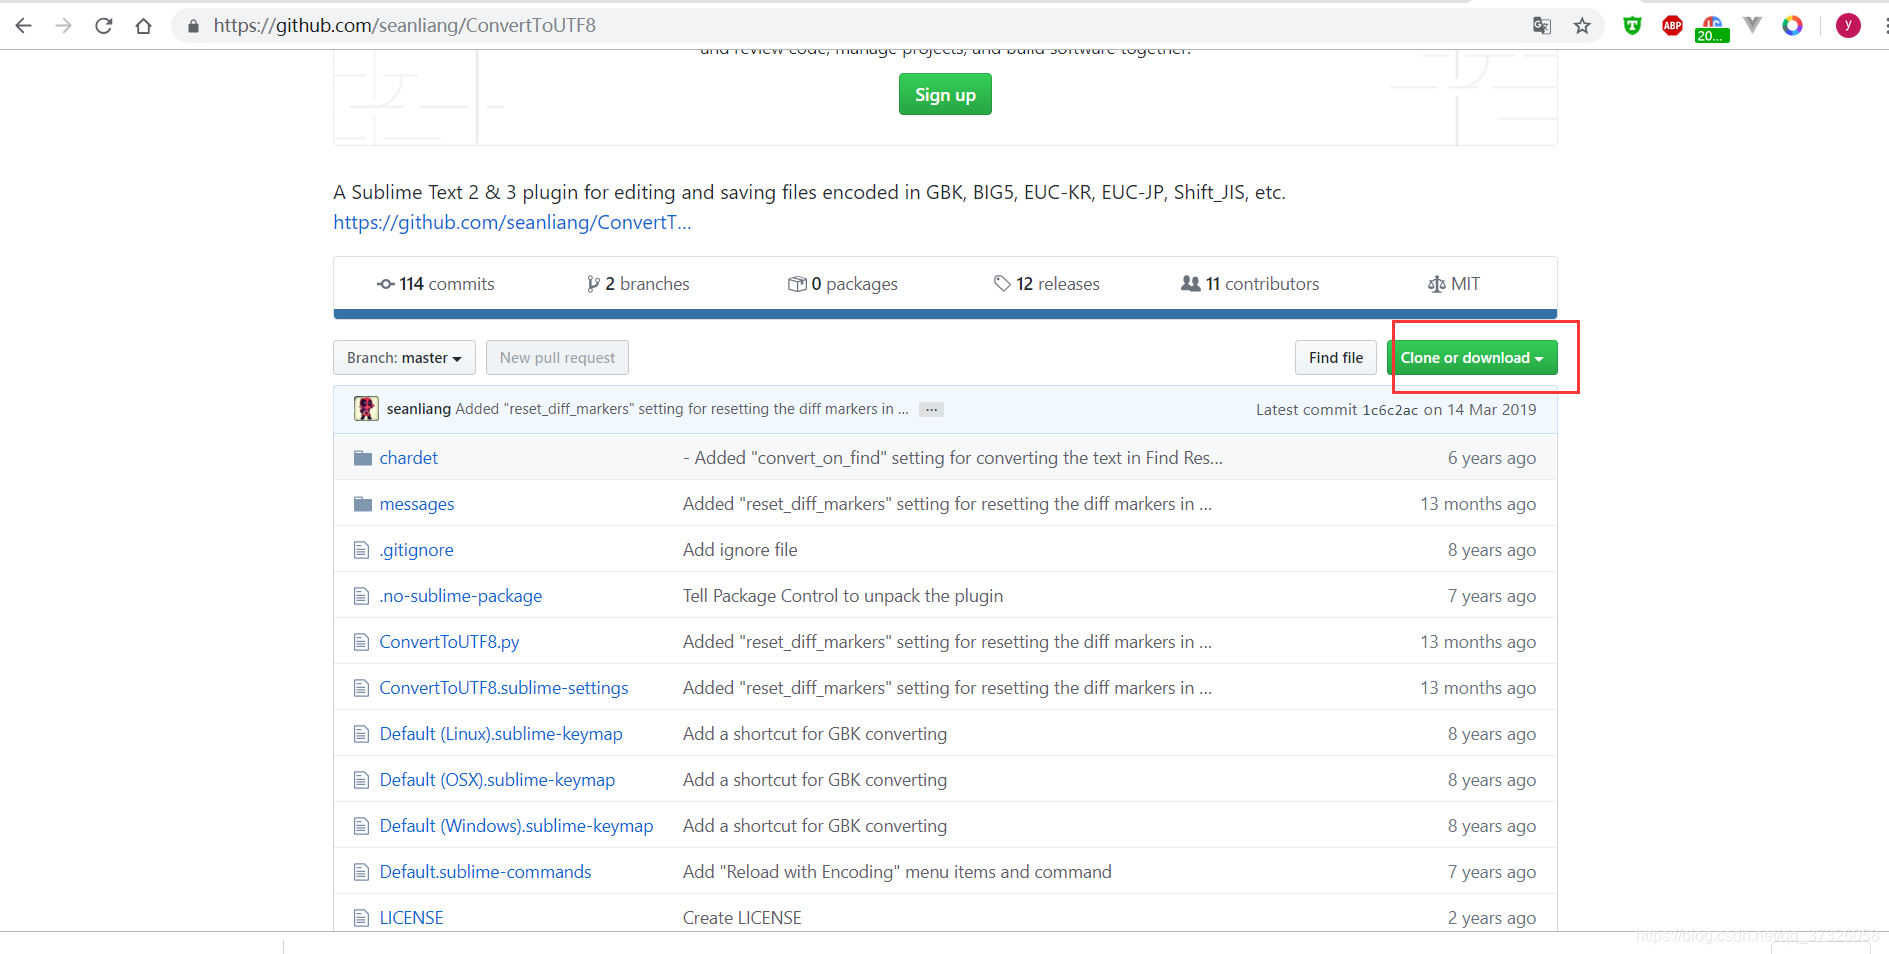Click the packages box icon
Image resolution: width=1889 pixels, height=954 pixels.
click(x=797, y=284)
